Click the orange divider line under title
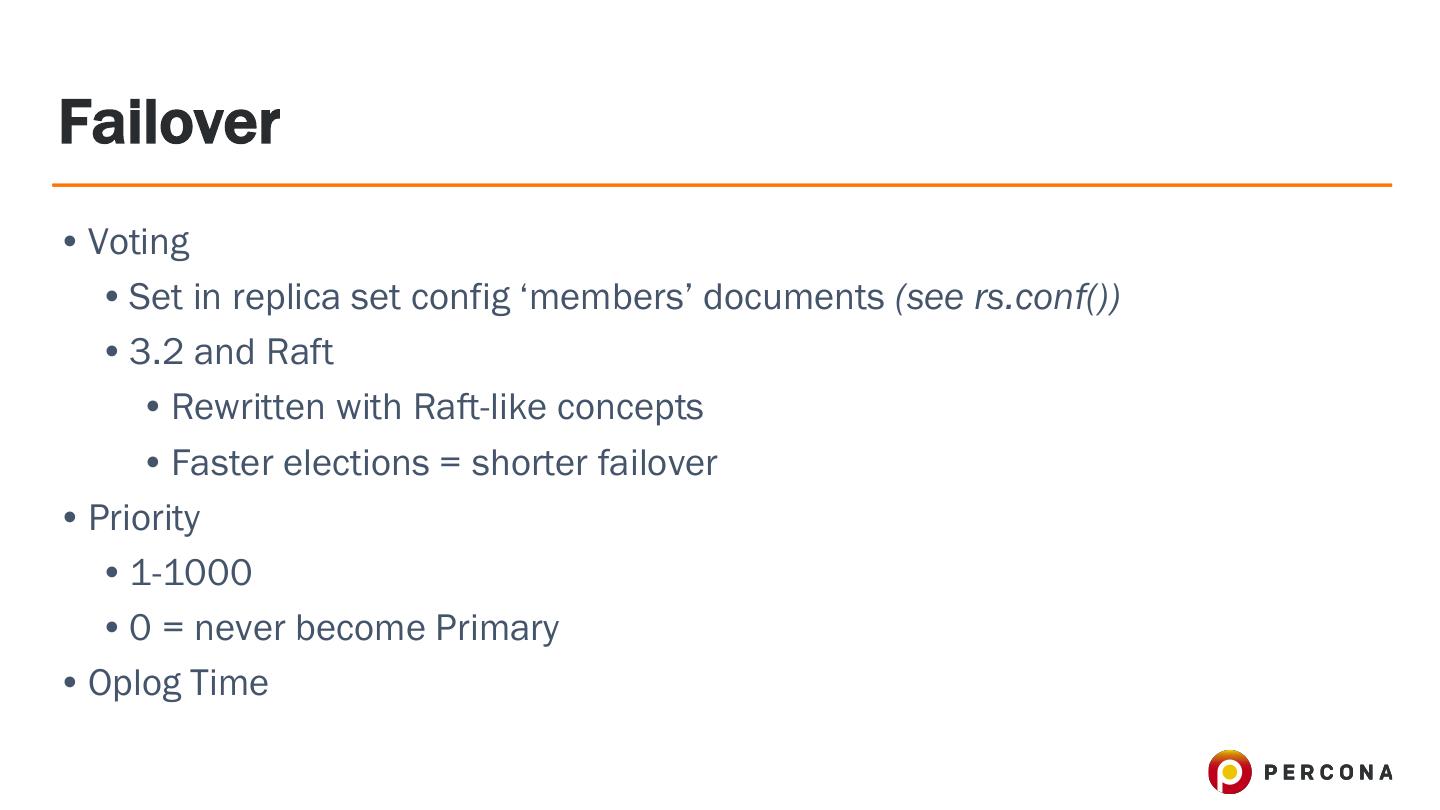 coord(720,185)
